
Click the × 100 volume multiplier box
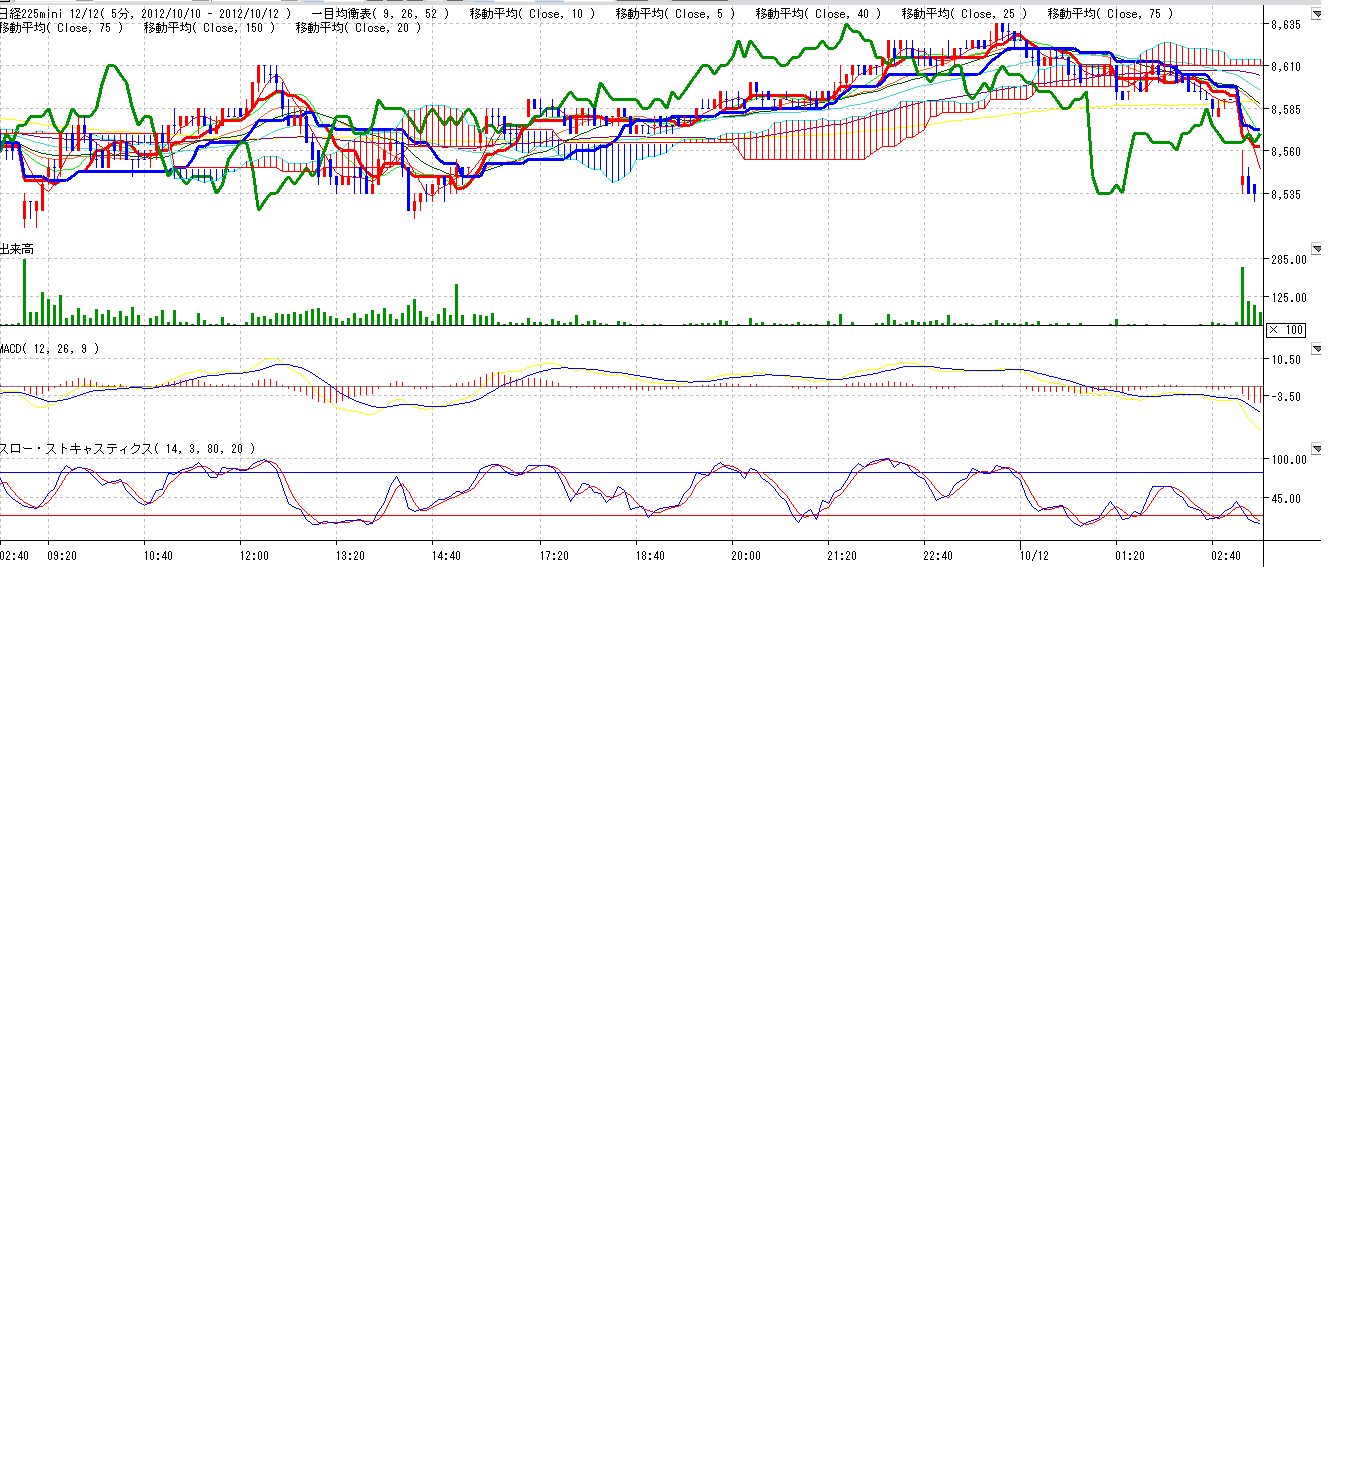1286,330
